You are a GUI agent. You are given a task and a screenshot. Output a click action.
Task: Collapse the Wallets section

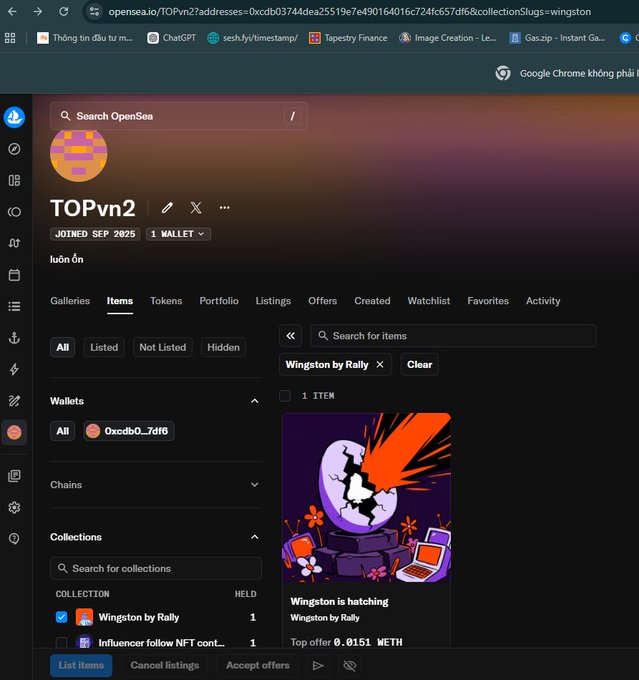click(x=255, y=401)
